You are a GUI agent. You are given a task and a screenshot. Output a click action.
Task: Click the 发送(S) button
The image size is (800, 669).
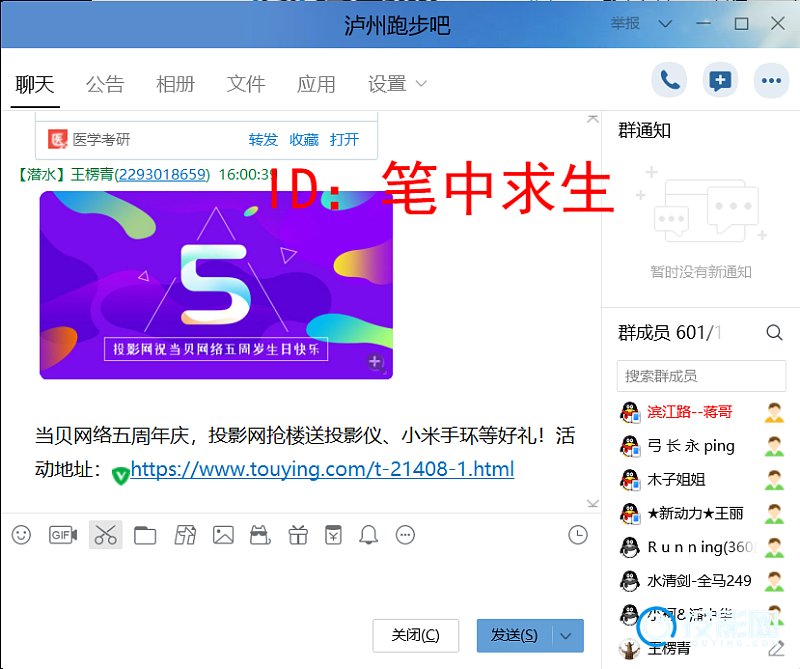(514, 636)
